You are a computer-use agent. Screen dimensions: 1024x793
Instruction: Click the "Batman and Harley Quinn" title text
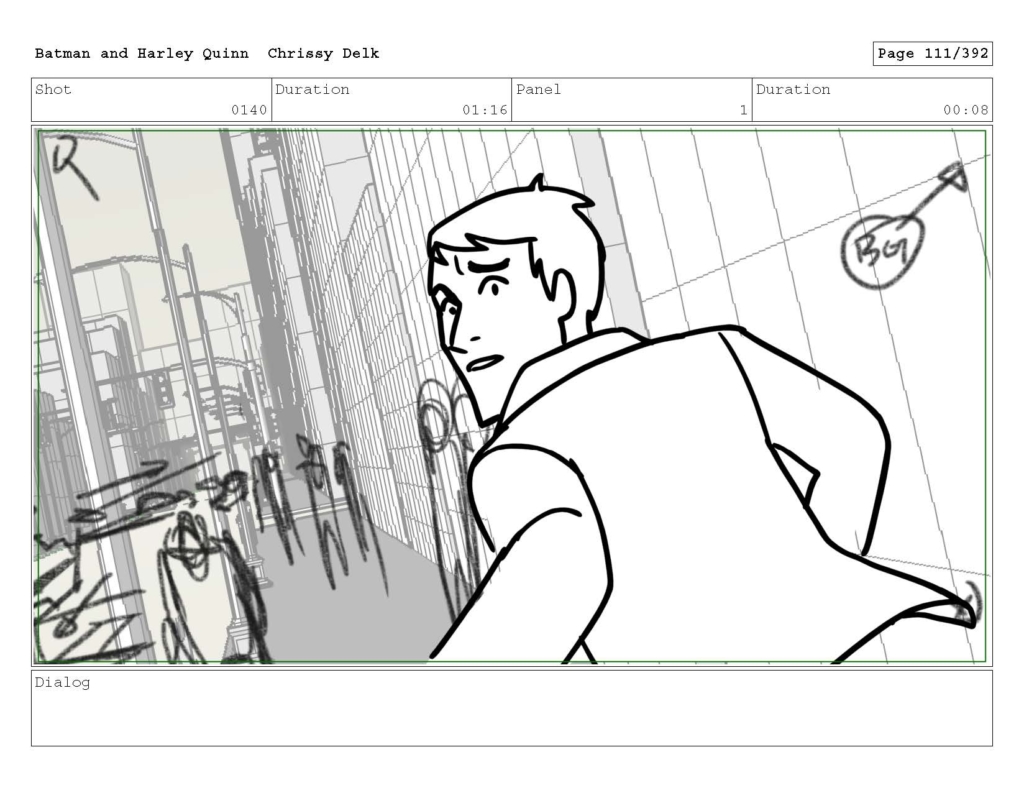[x=142, y=54]
